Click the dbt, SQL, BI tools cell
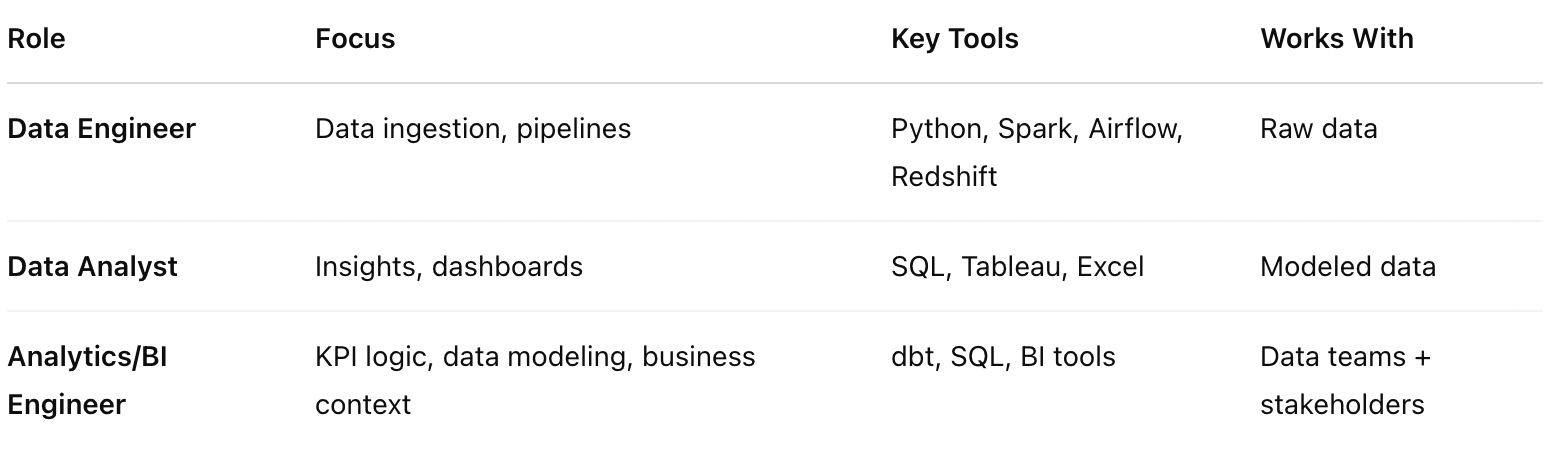This screenshot has height=468, width=1548. pos(1003,357)
